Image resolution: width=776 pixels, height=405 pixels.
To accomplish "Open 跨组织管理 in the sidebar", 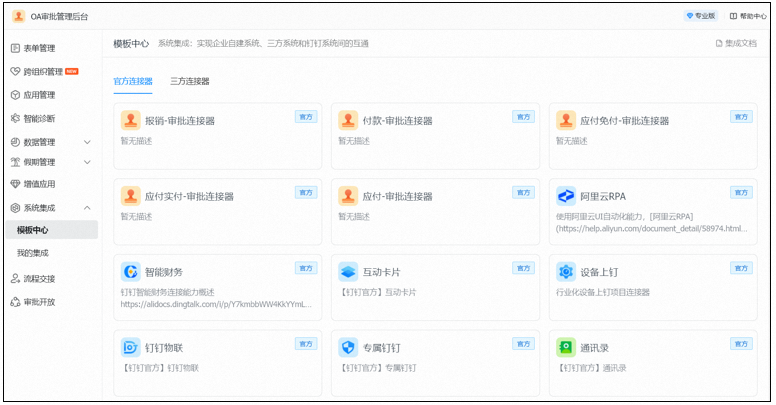I will pos(44,72).
